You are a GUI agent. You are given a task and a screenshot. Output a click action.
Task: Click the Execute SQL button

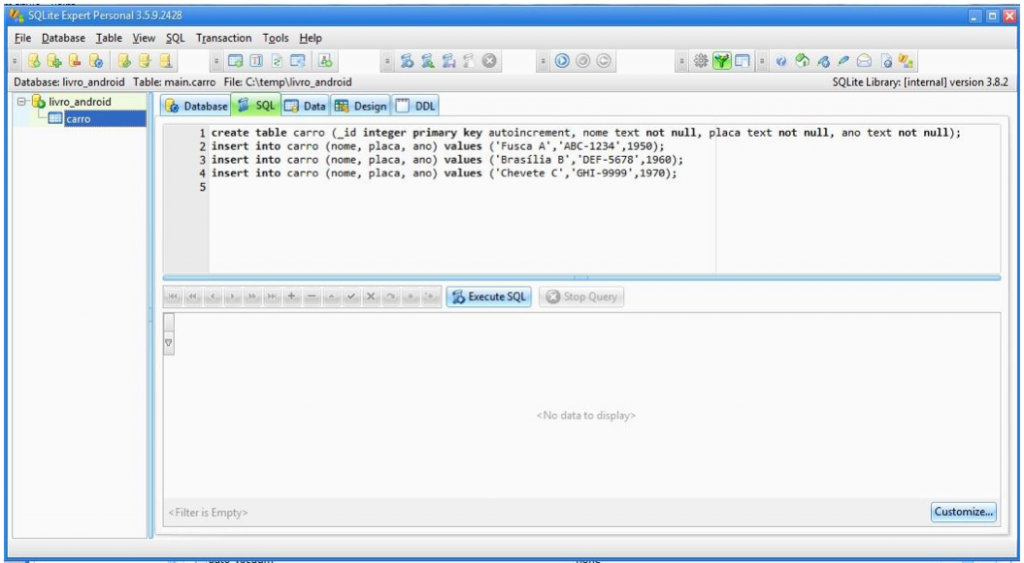(x=488, y=297)
